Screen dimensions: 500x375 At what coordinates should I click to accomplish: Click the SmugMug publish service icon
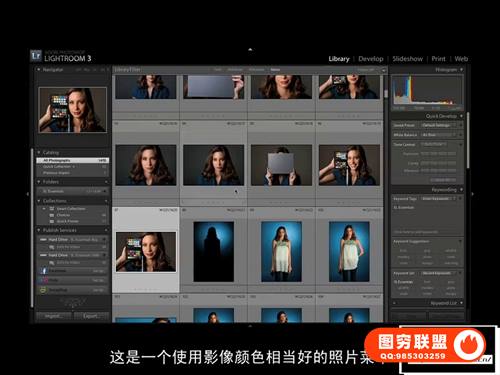(44, 290)
